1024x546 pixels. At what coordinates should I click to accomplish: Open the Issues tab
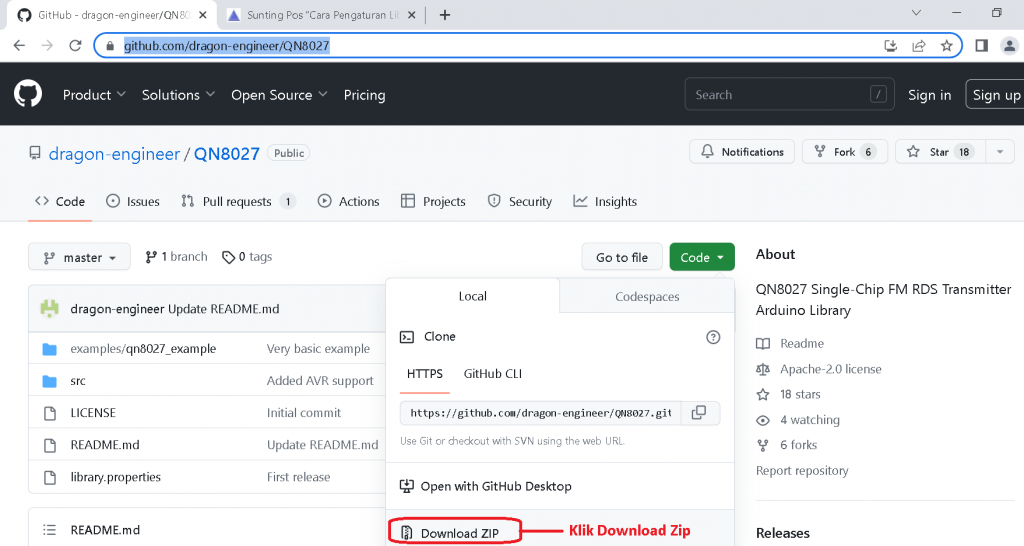coord(133,201)
